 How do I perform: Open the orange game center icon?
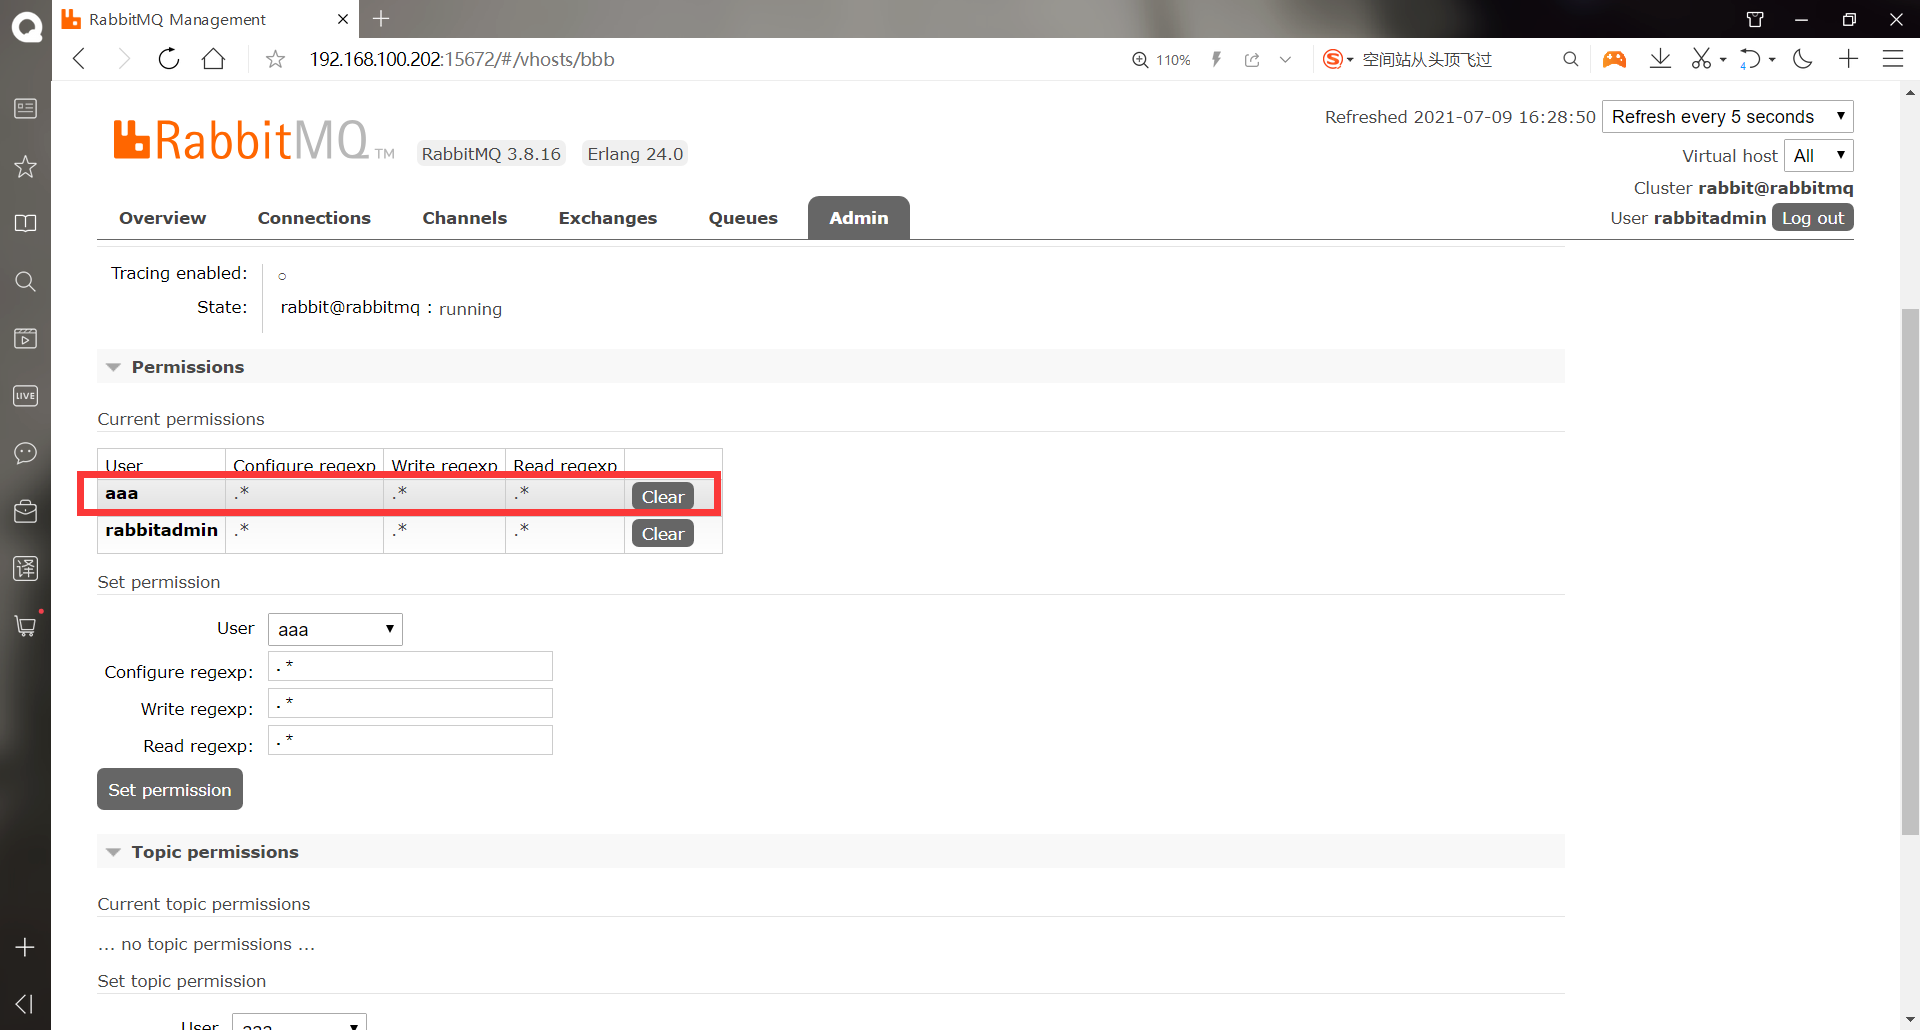click(x=1615, y=59)
